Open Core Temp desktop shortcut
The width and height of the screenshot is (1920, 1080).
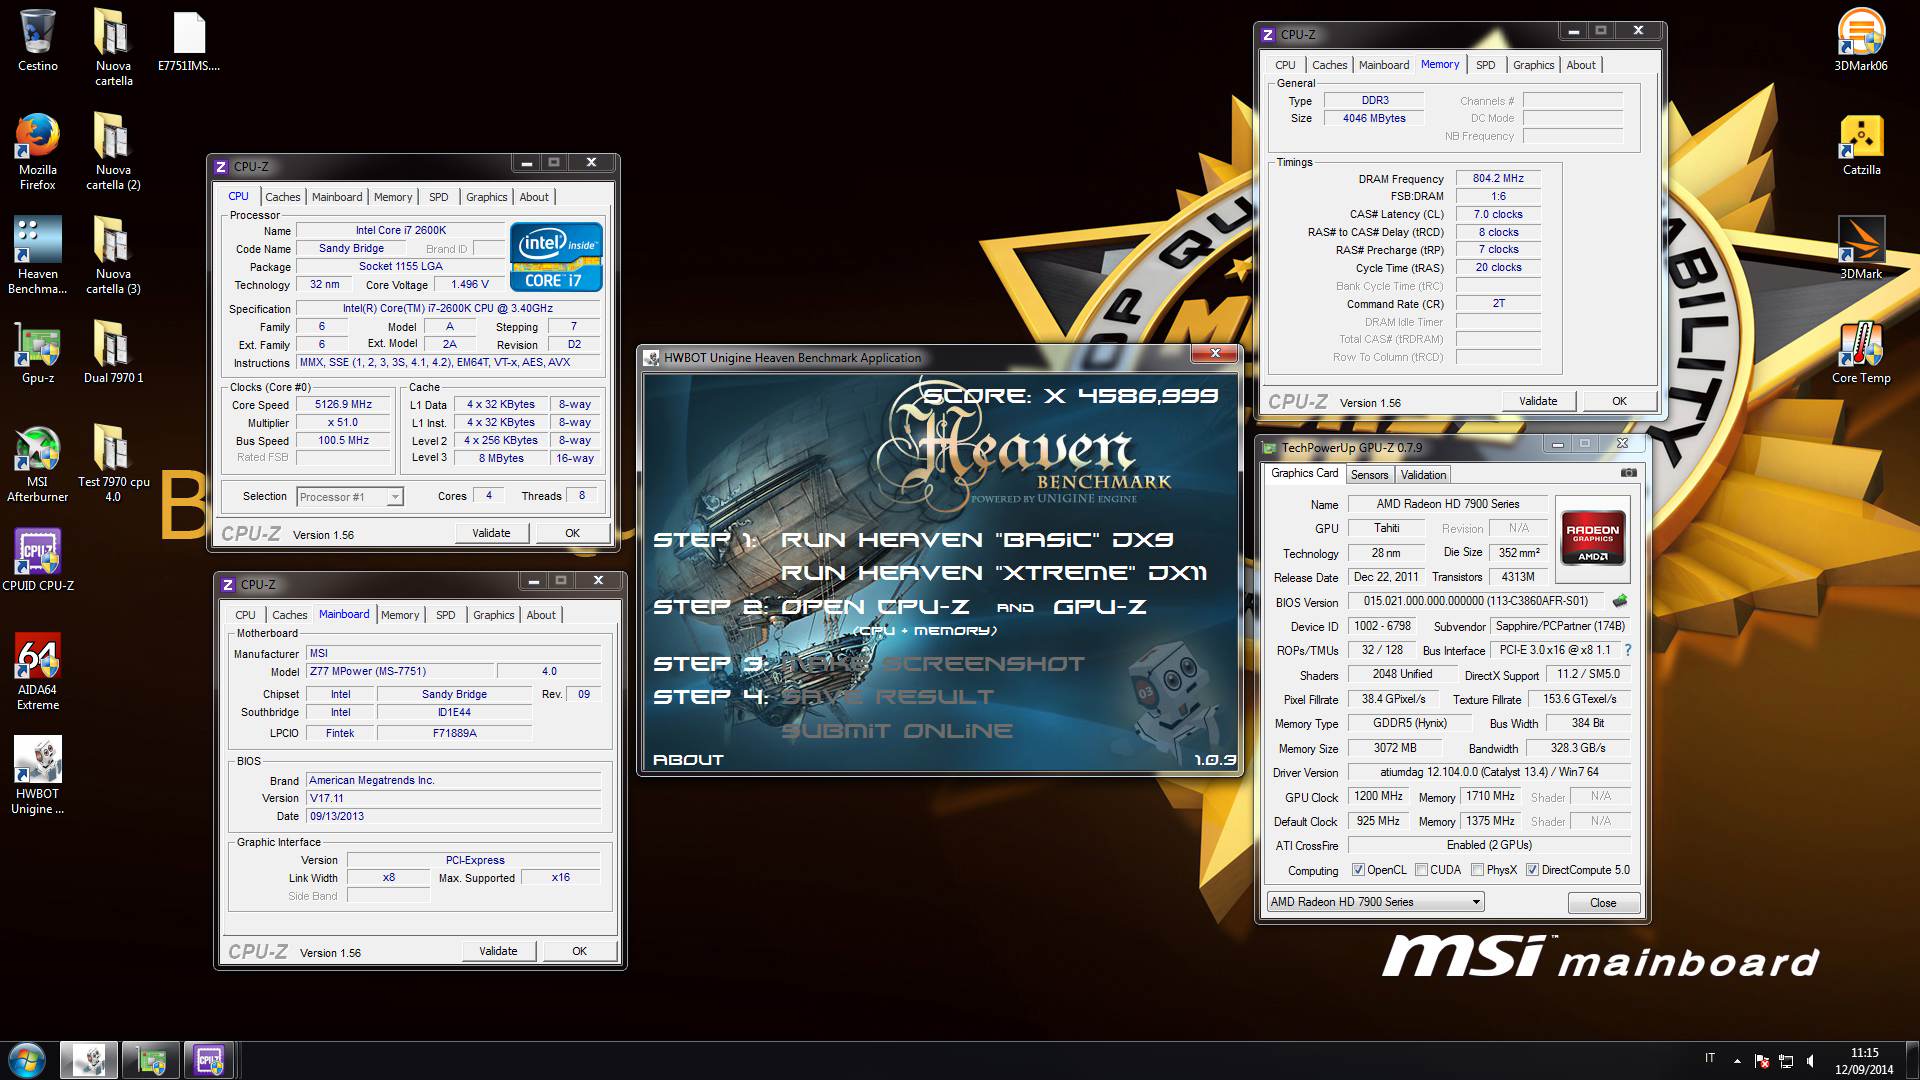click(x=1861, y=353)
